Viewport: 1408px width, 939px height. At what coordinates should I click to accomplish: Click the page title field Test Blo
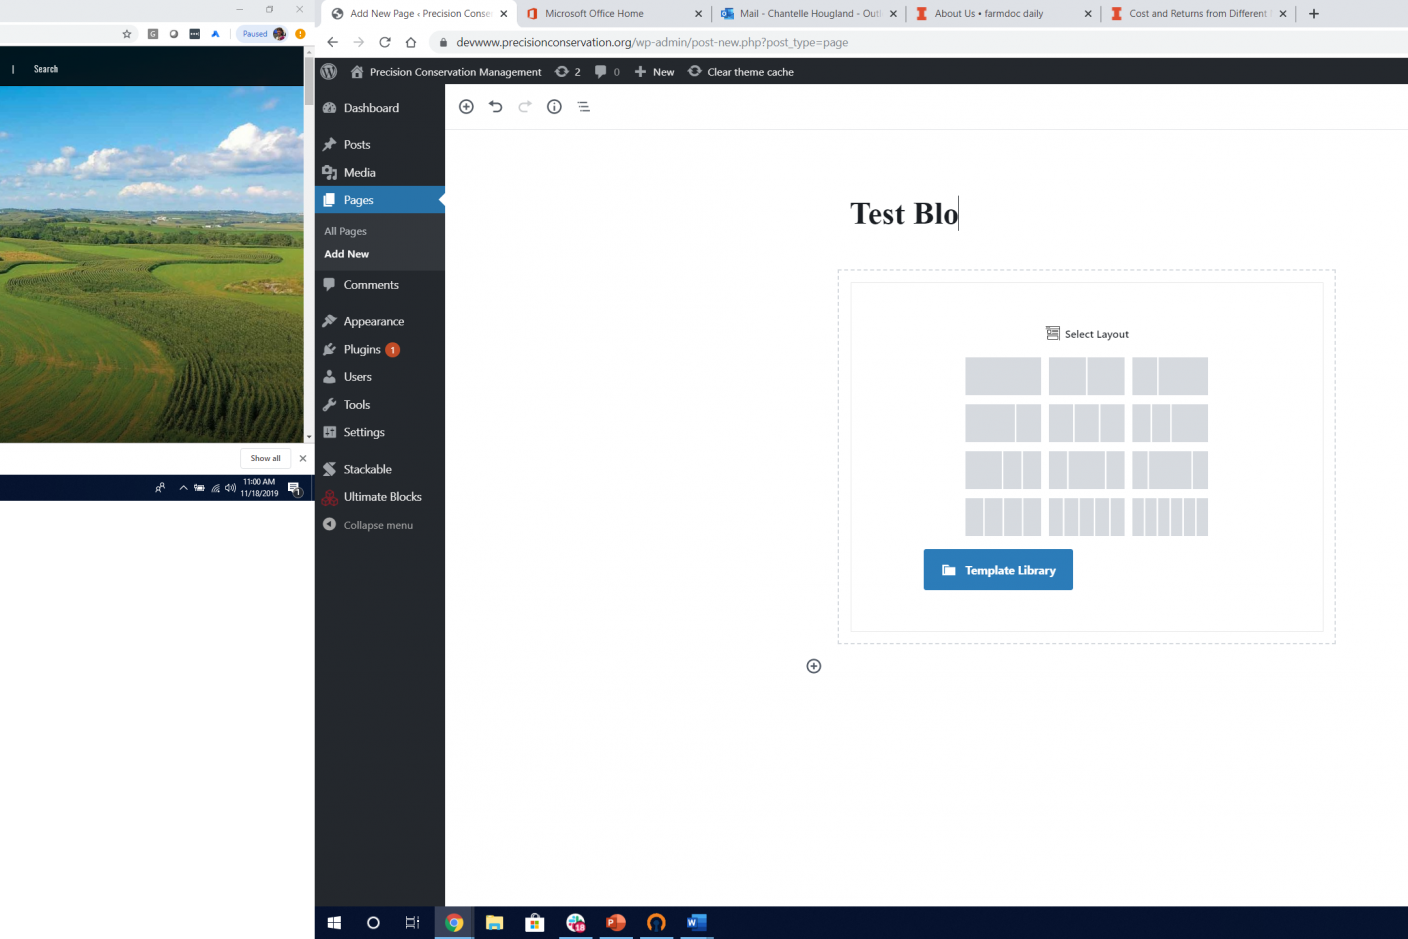click(904, 214)
